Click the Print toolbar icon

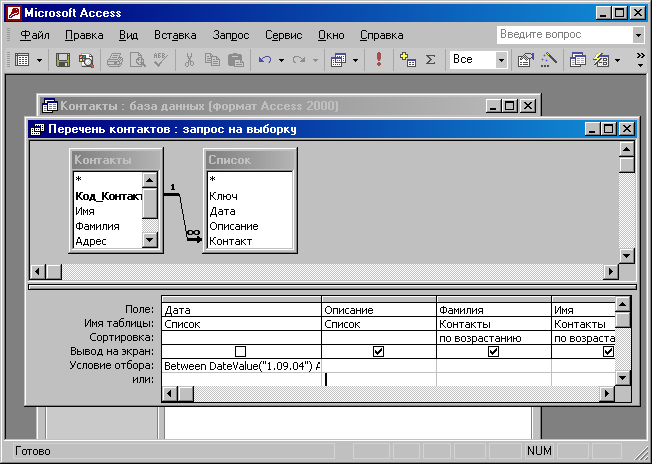coord(114,60)
